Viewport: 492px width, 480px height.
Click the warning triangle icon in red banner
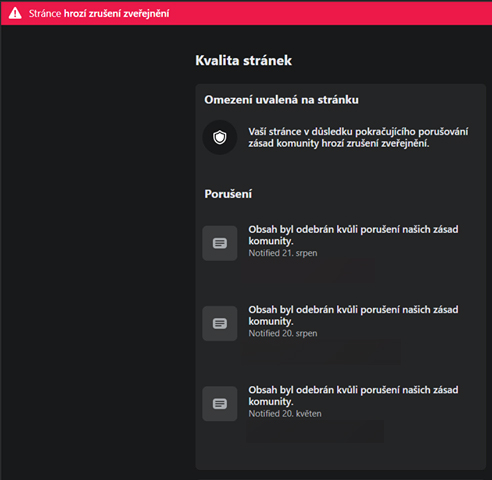[15, 13]
